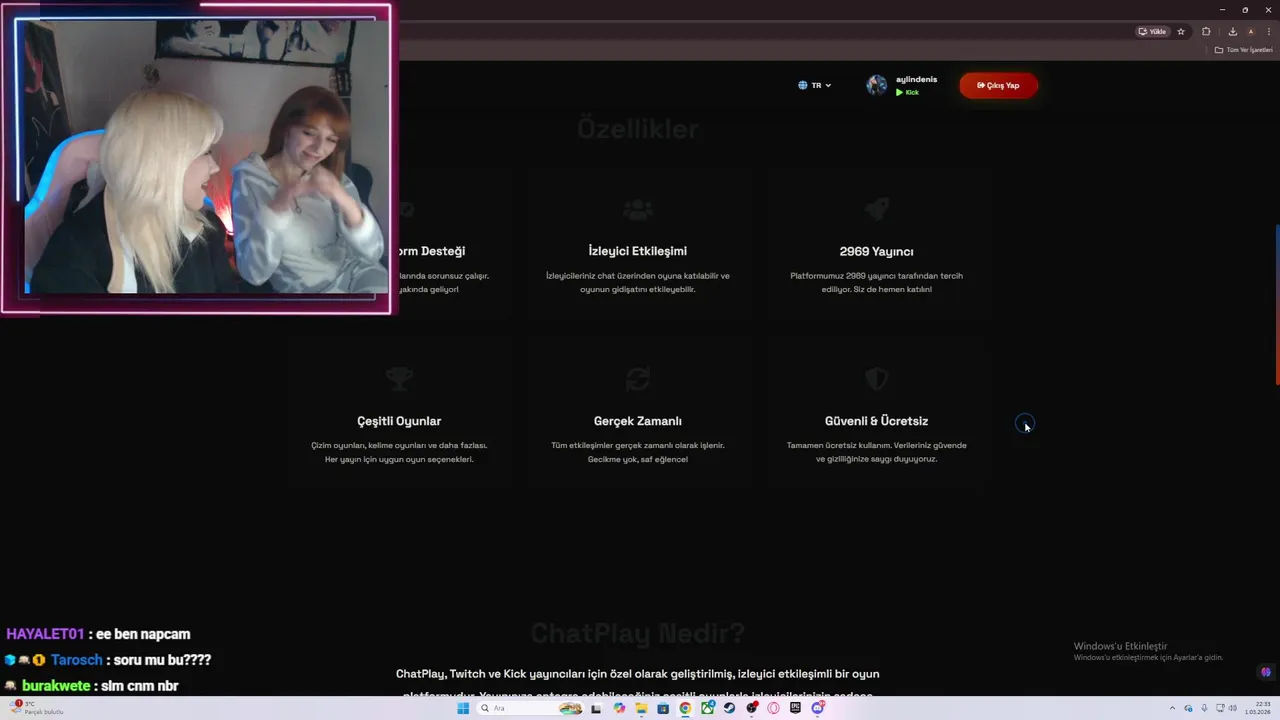Open File Explorer from the taskbar
The height and width of the screenshot is (720, 1280).
pyautogui.click(x=641, y=708)
